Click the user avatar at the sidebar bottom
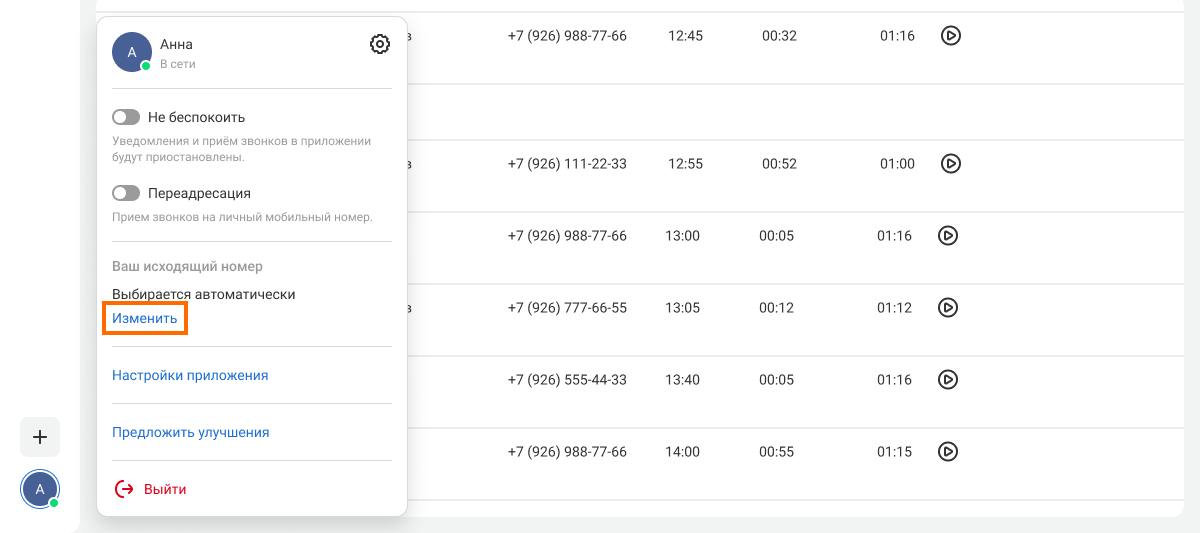The height and width of the screenshot is (533, 1200). coord(40,489)
